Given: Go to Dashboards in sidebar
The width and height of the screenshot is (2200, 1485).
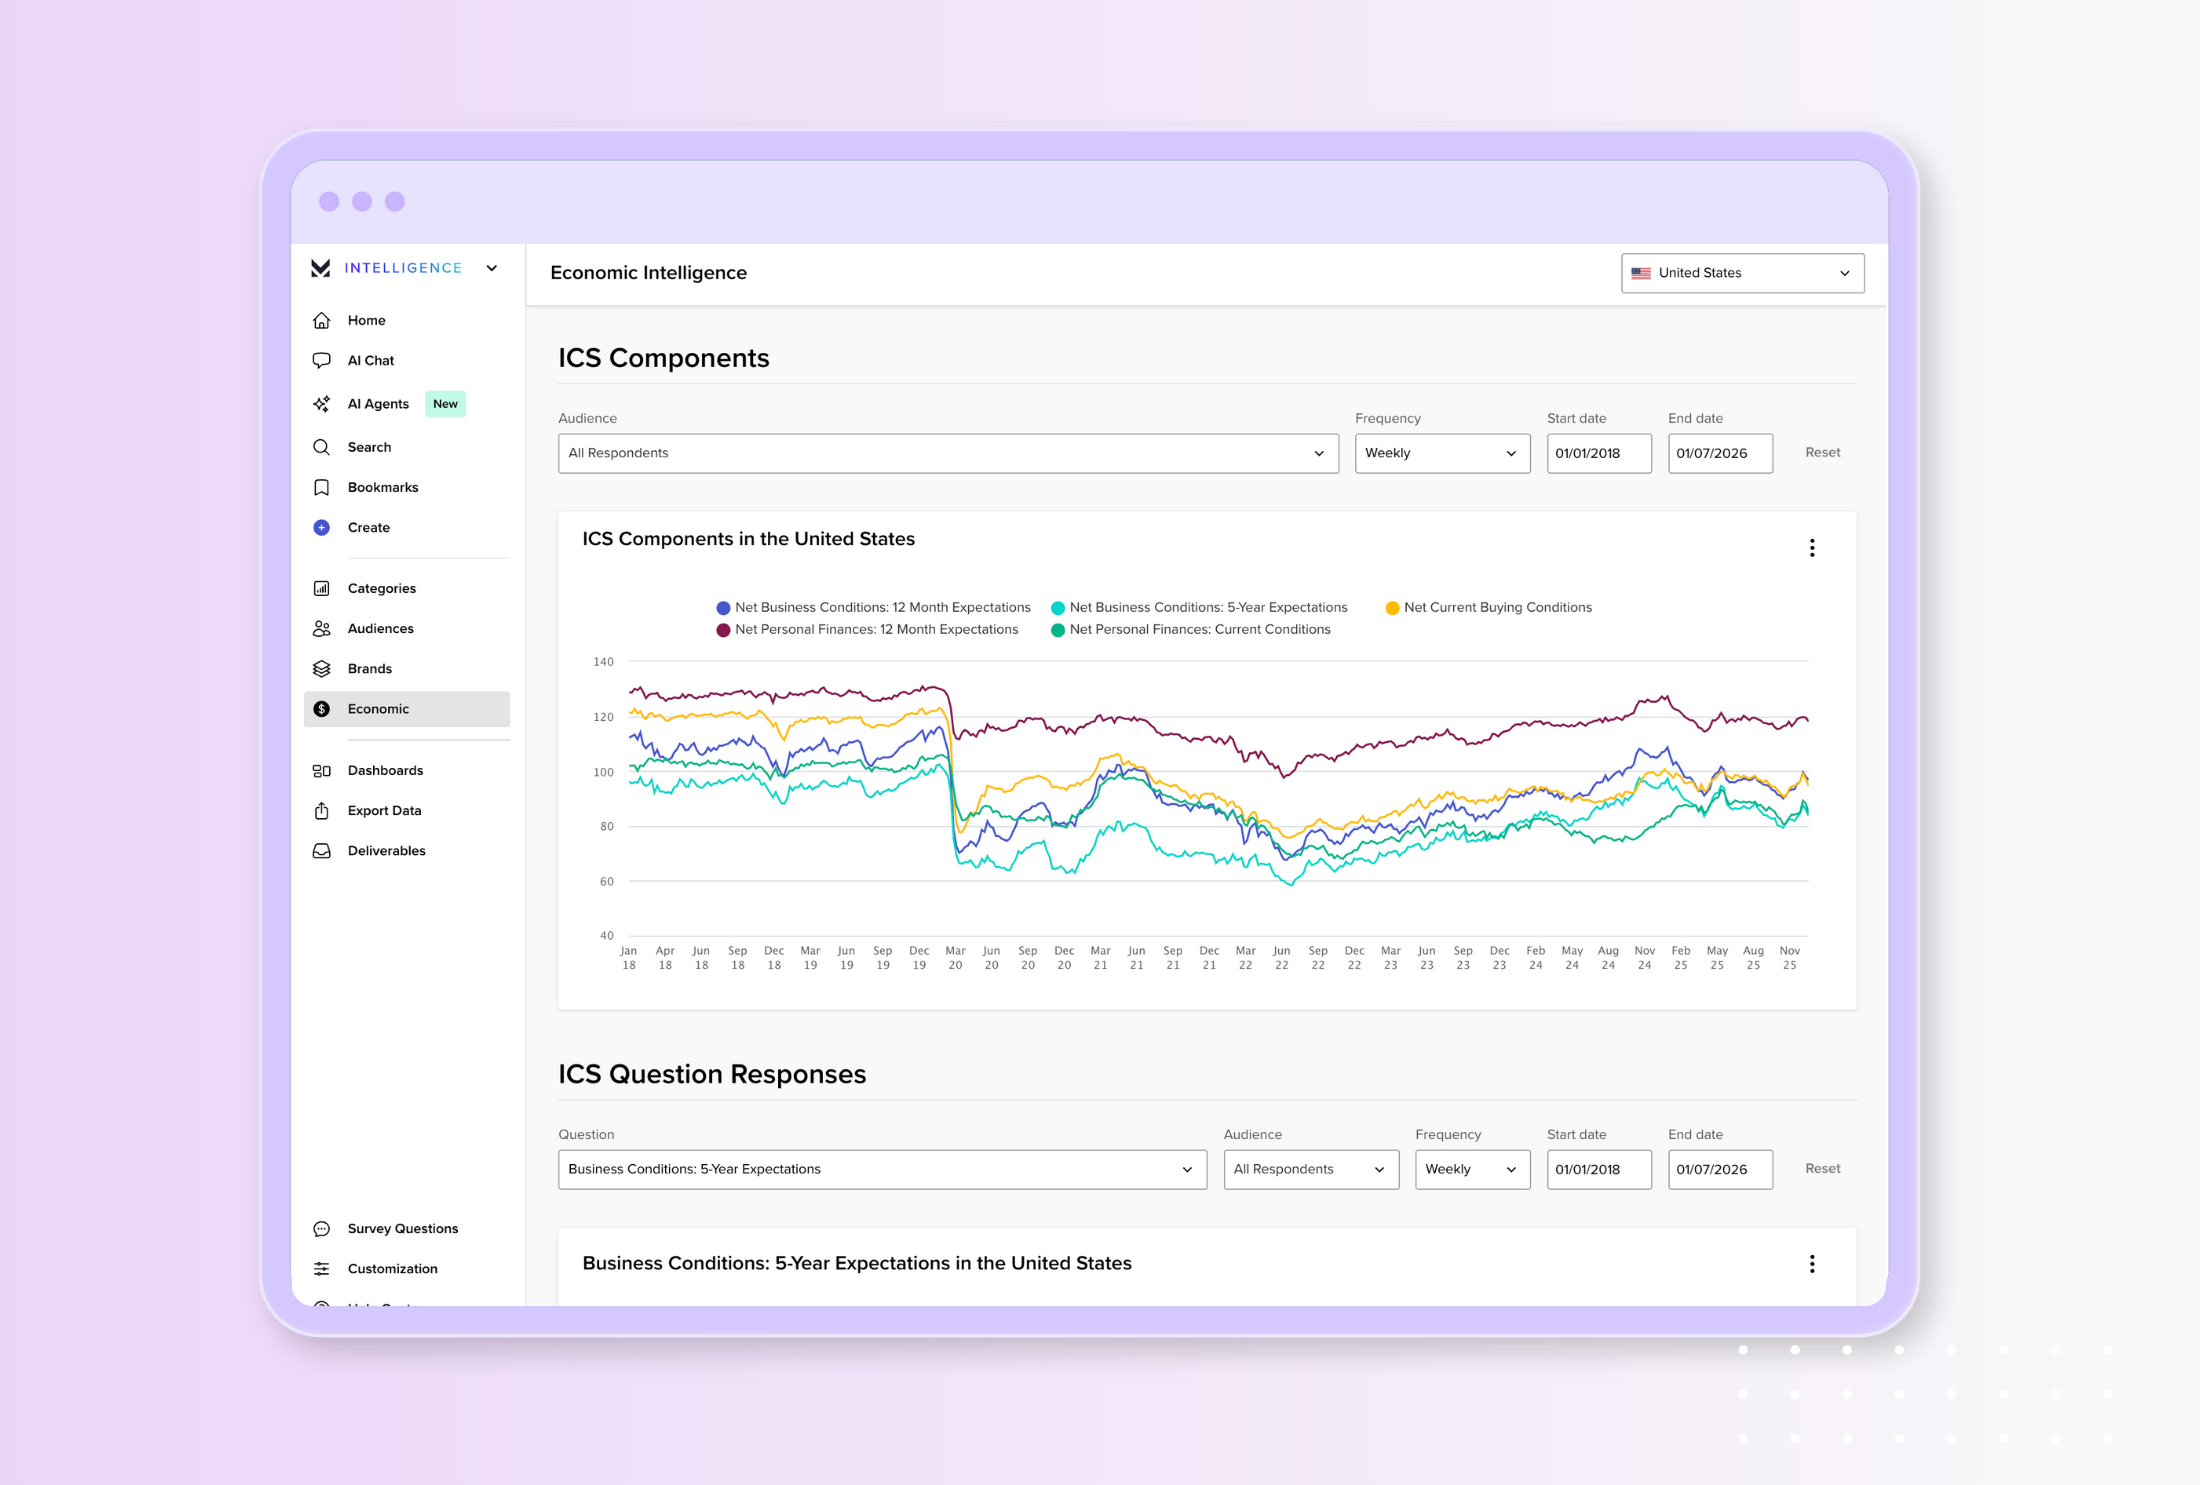Looking at the screenshot, I should tap(385, 770).
